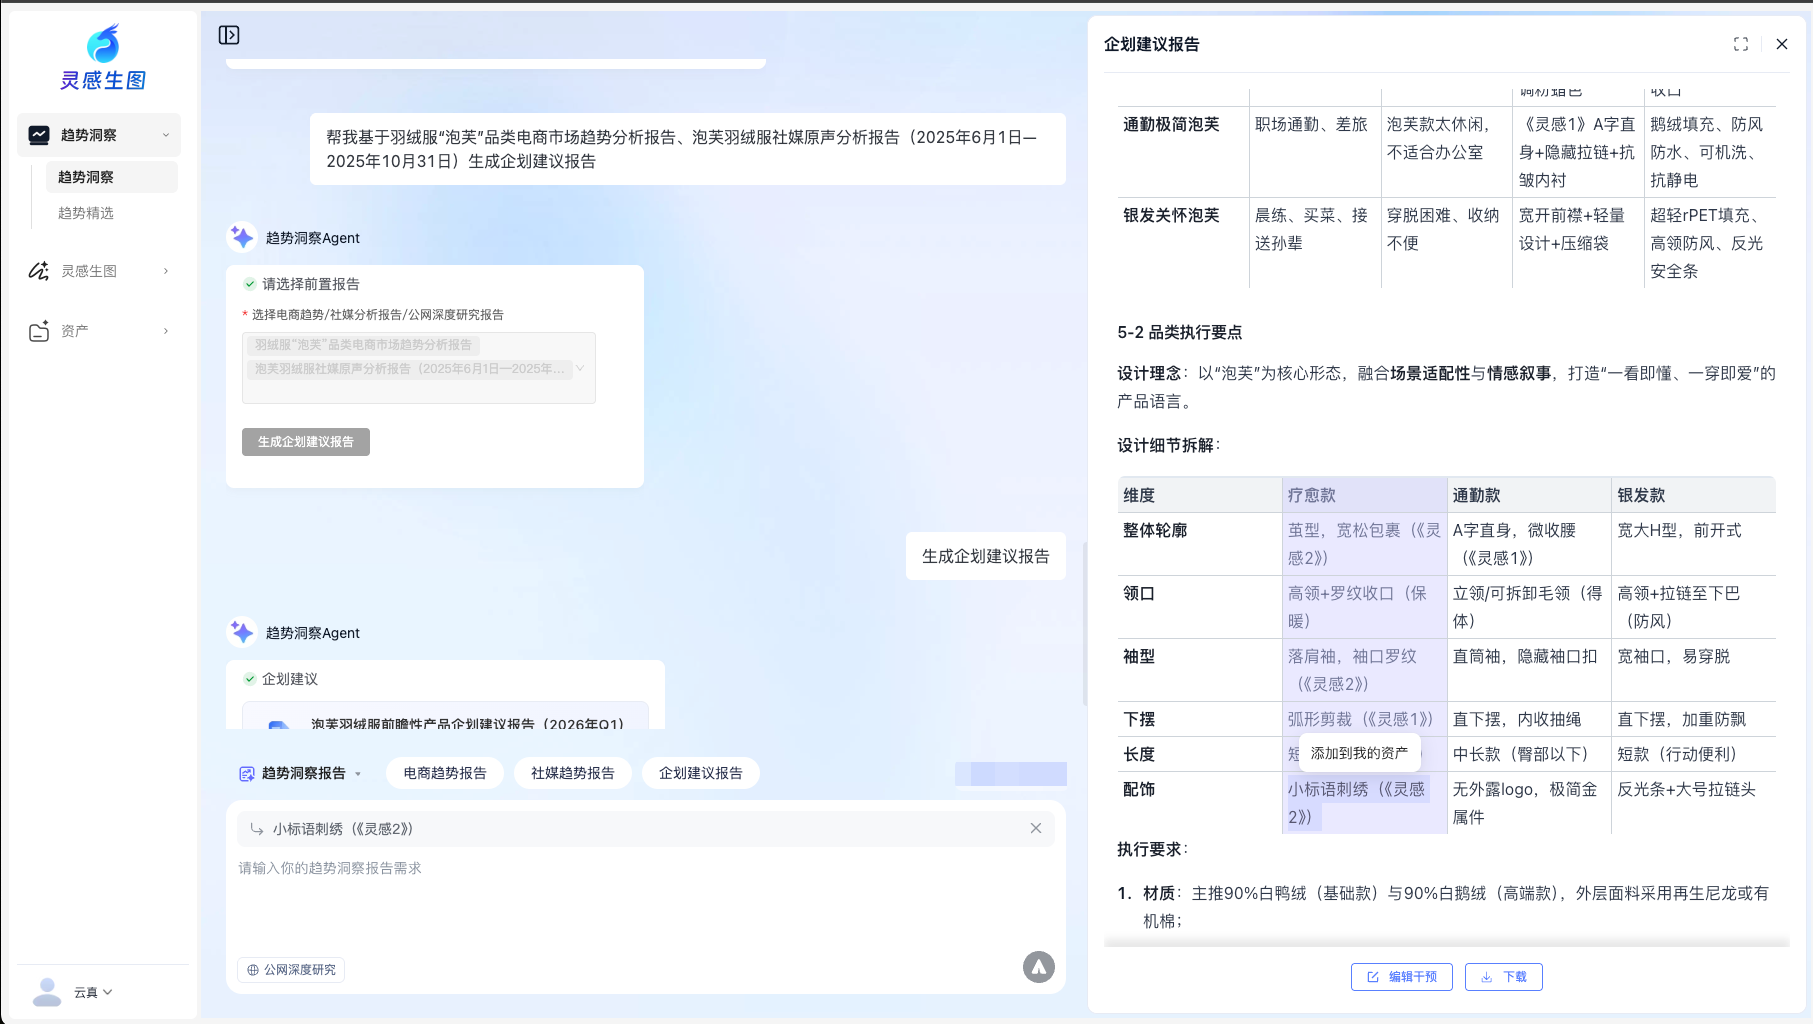Click 添加到我的资产 popup
The image size is (1813, 1024).
(1359, 753)
